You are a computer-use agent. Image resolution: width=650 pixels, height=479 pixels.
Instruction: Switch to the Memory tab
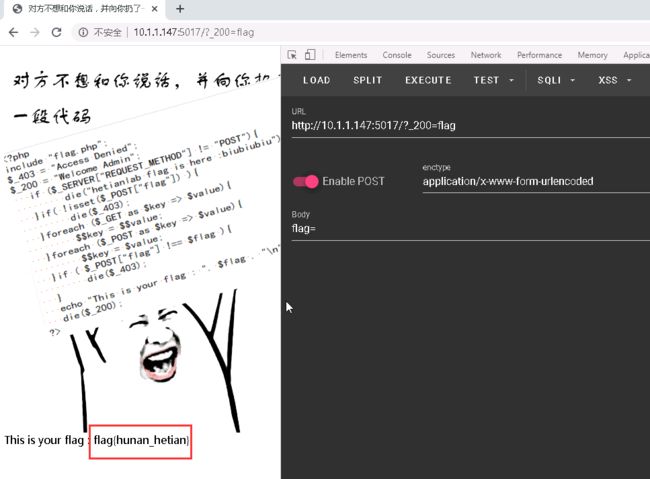pos(592,55)
